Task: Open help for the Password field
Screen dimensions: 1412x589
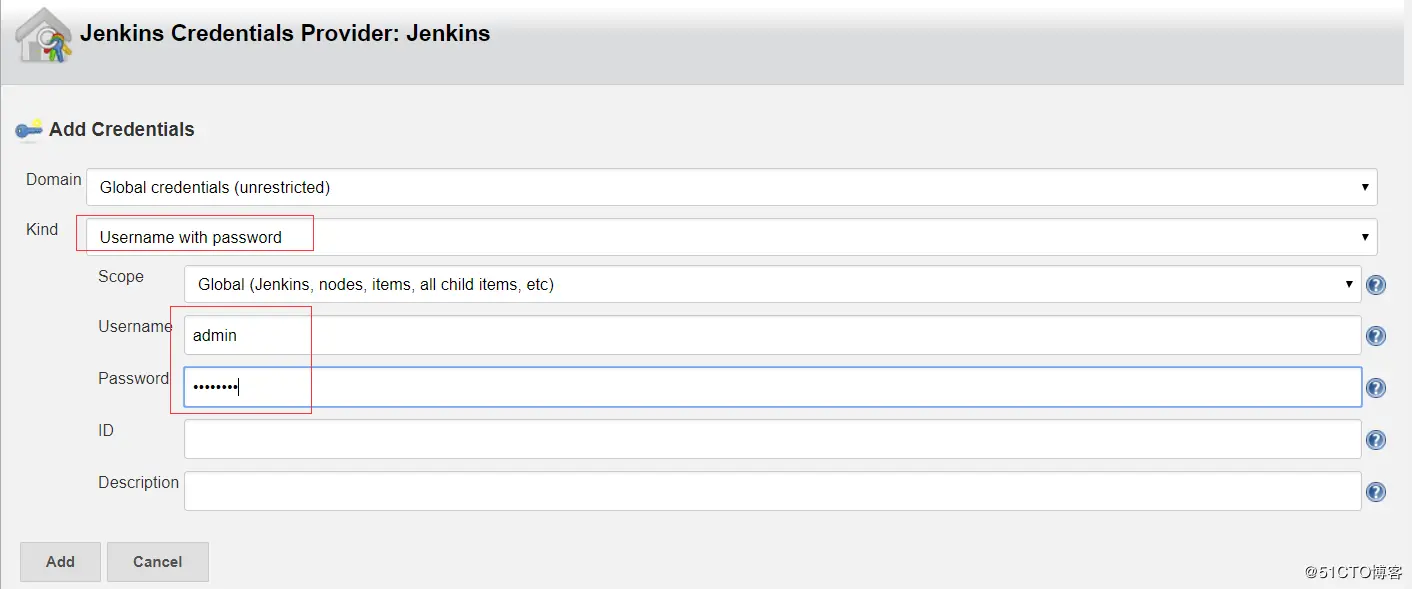Action: pyautogui.click(x=1376, y=388)
